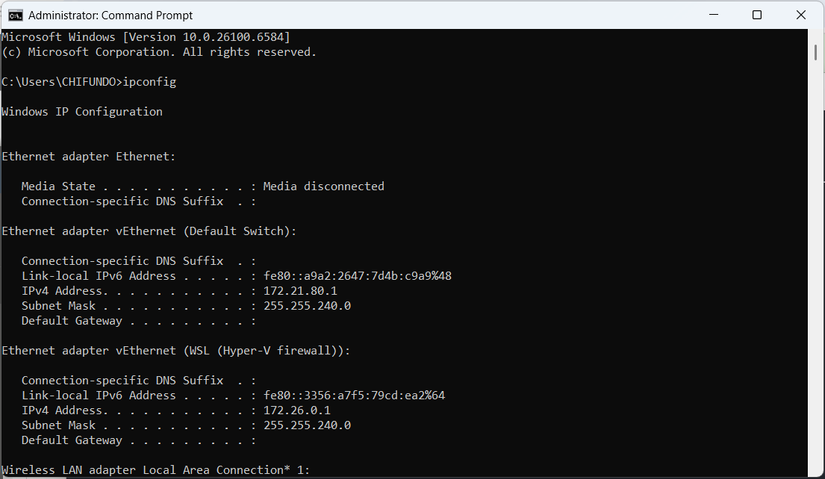Click the 'Wireless LAN adapter' line

point(155,470)
